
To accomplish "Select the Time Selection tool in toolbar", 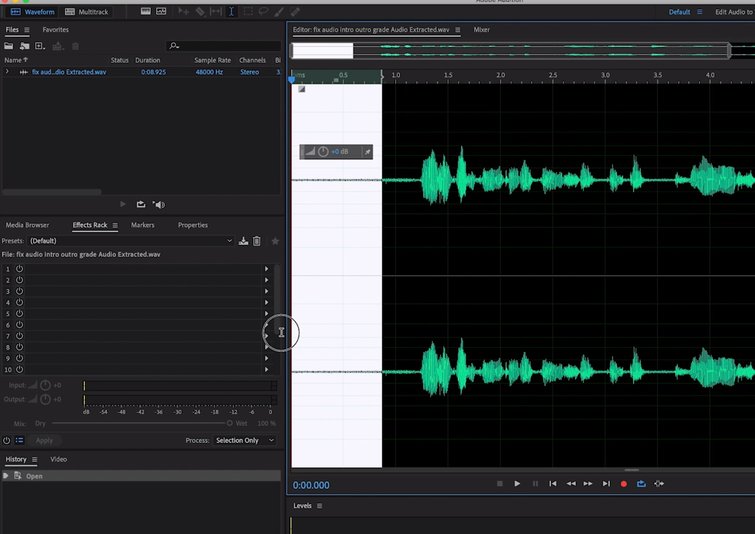I will (232, 12).
